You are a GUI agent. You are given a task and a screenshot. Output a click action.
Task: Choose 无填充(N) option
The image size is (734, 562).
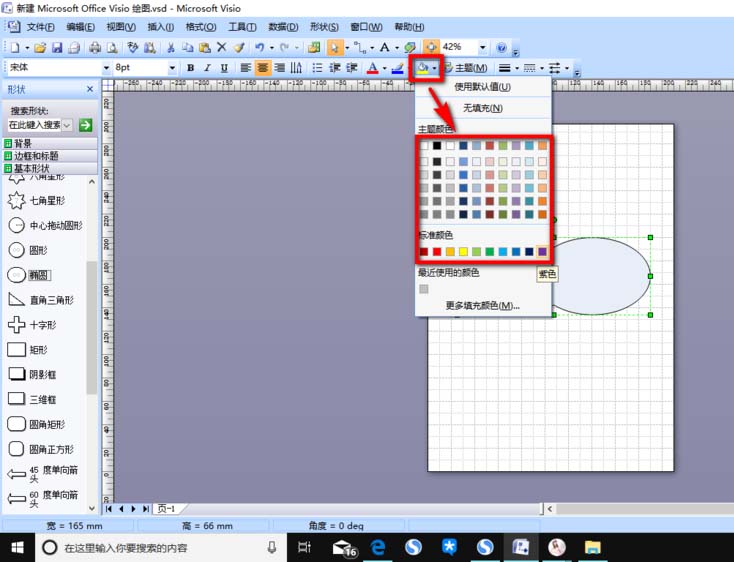click(483, 108)
